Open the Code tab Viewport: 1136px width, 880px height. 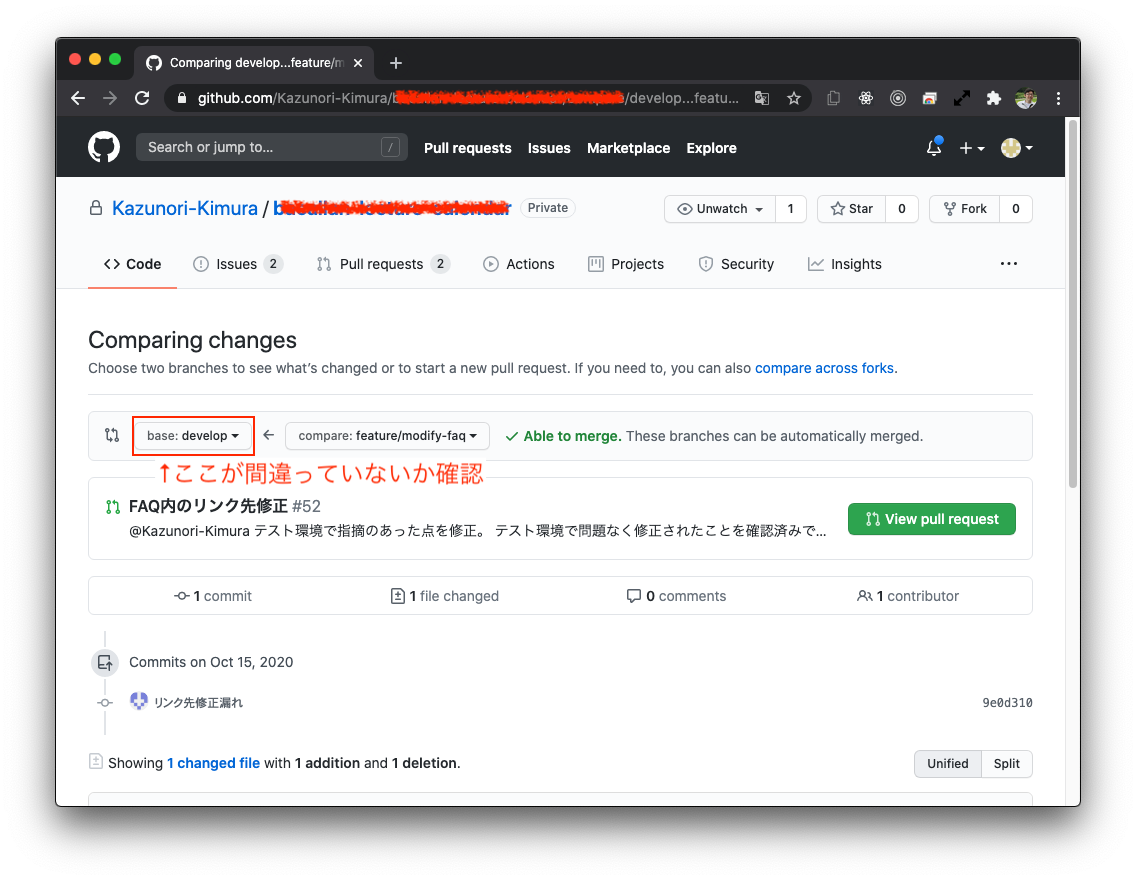[x=133, y=264]
